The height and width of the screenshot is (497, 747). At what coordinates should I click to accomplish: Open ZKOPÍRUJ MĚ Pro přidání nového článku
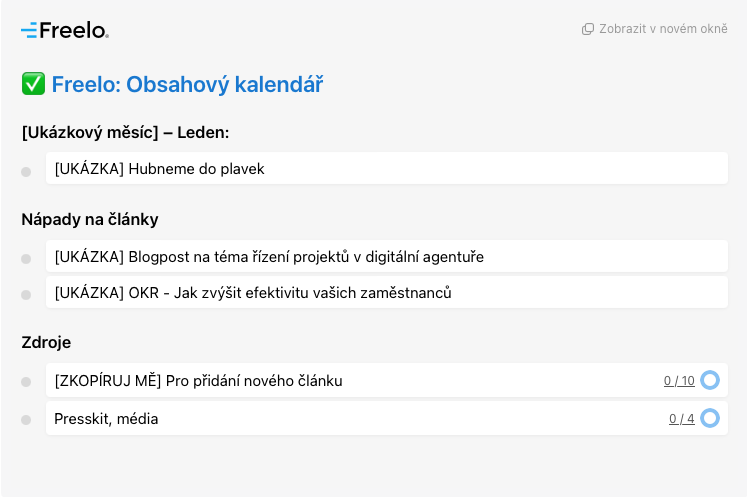click(x=199, y=381)
